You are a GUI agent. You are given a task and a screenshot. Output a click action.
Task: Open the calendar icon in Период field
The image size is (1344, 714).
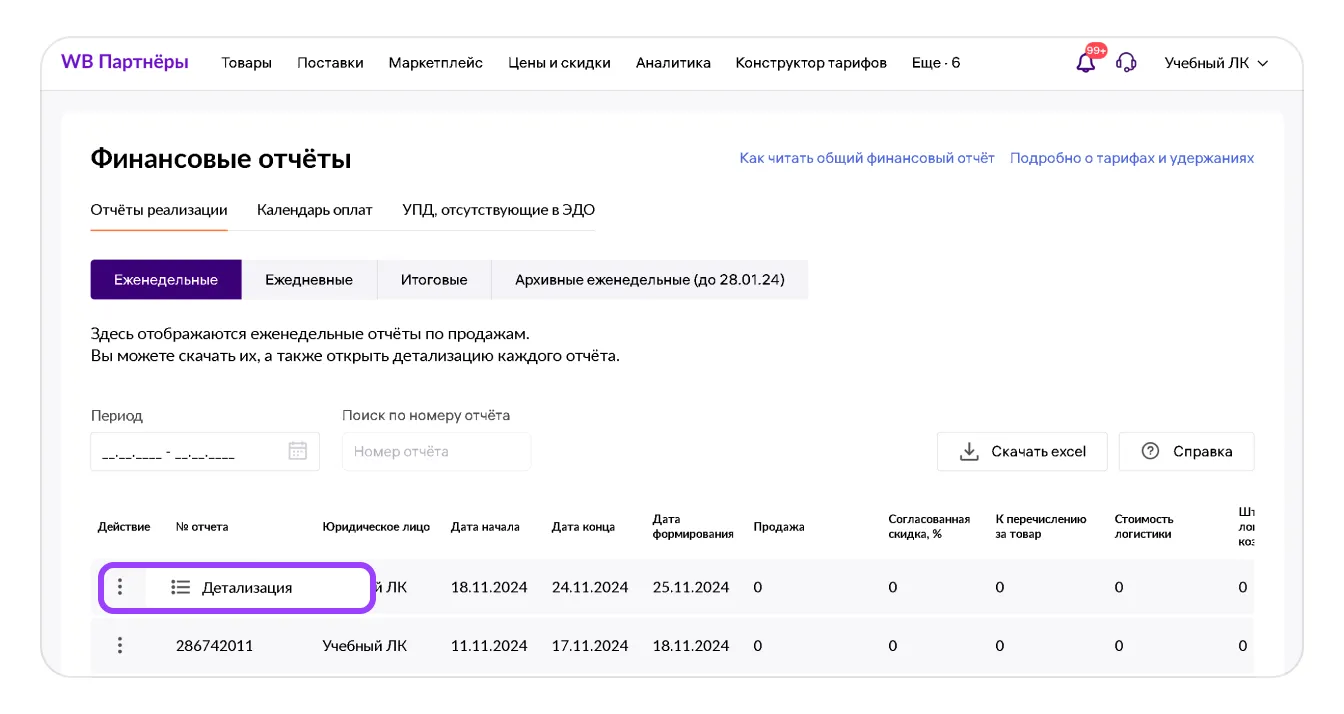pyautogui.click(x=297, y=451)
